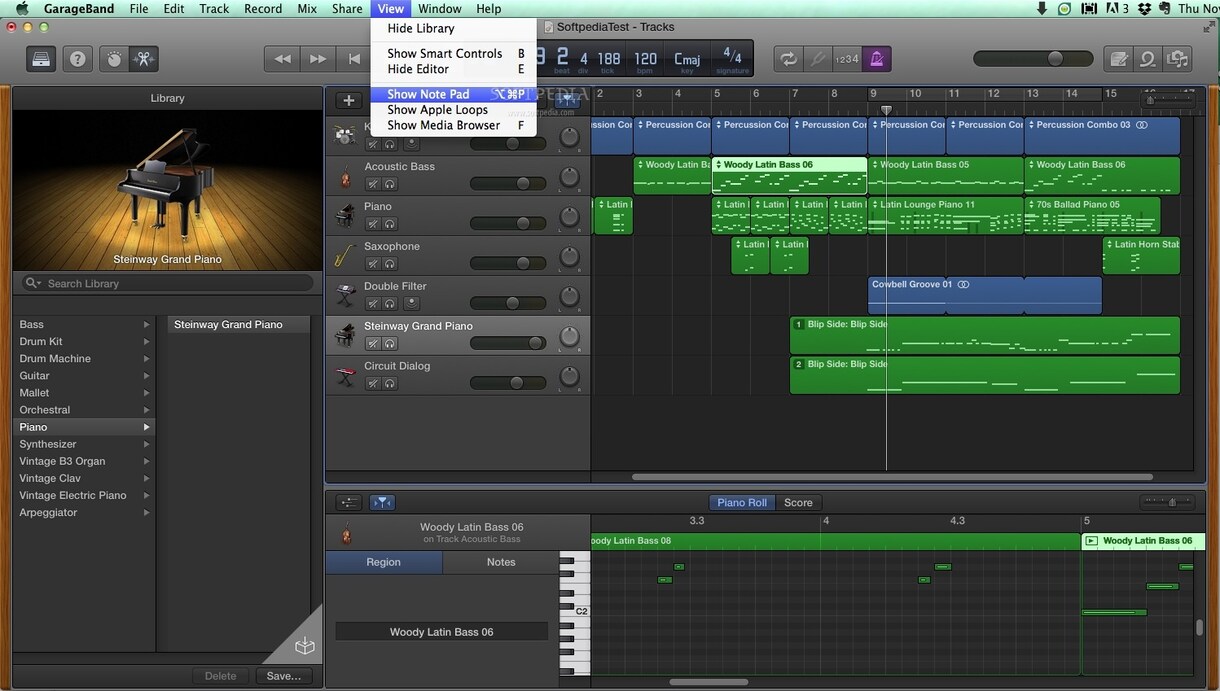
Task: Select Show Apple Loops menu entry
Action: tap(454, 110)
